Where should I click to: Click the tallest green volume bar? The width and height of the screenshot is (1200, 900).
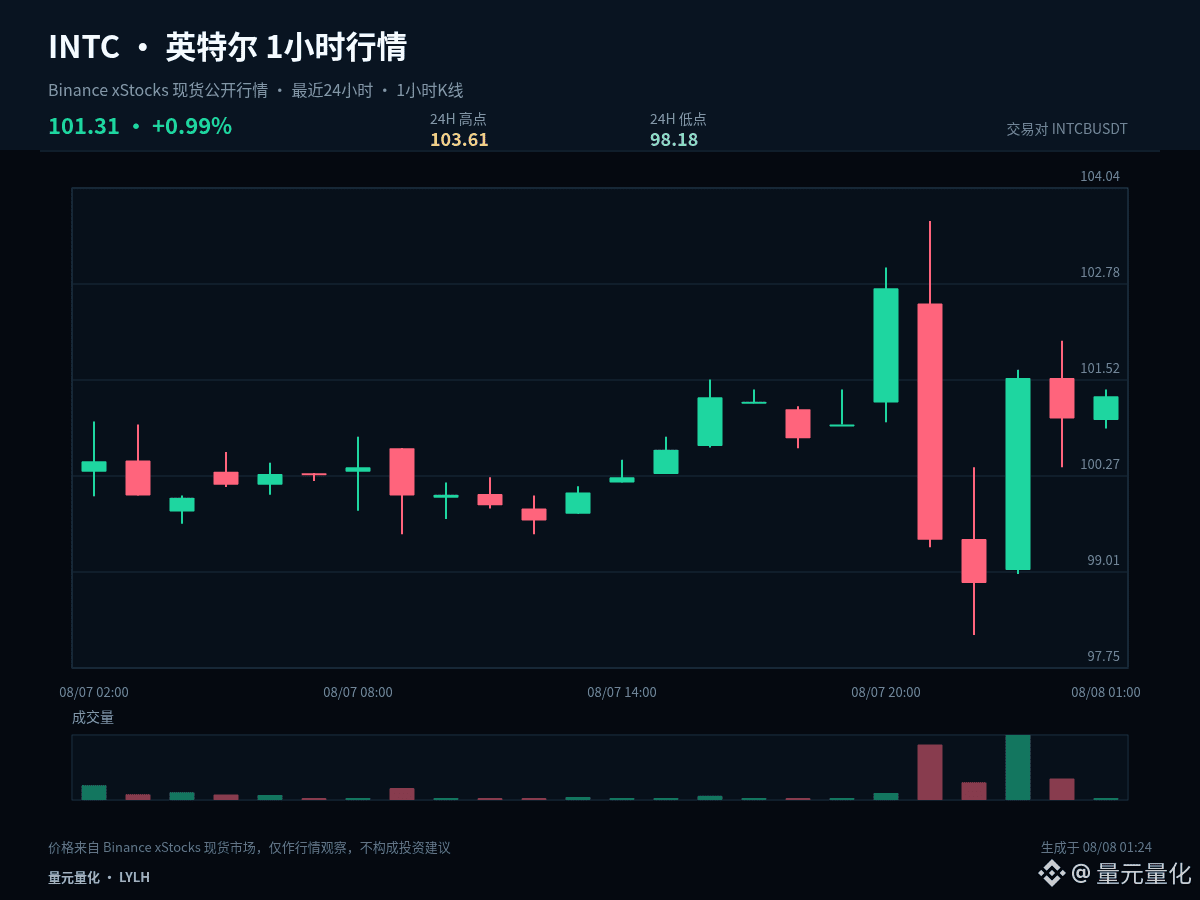(x=1018, y=767)
